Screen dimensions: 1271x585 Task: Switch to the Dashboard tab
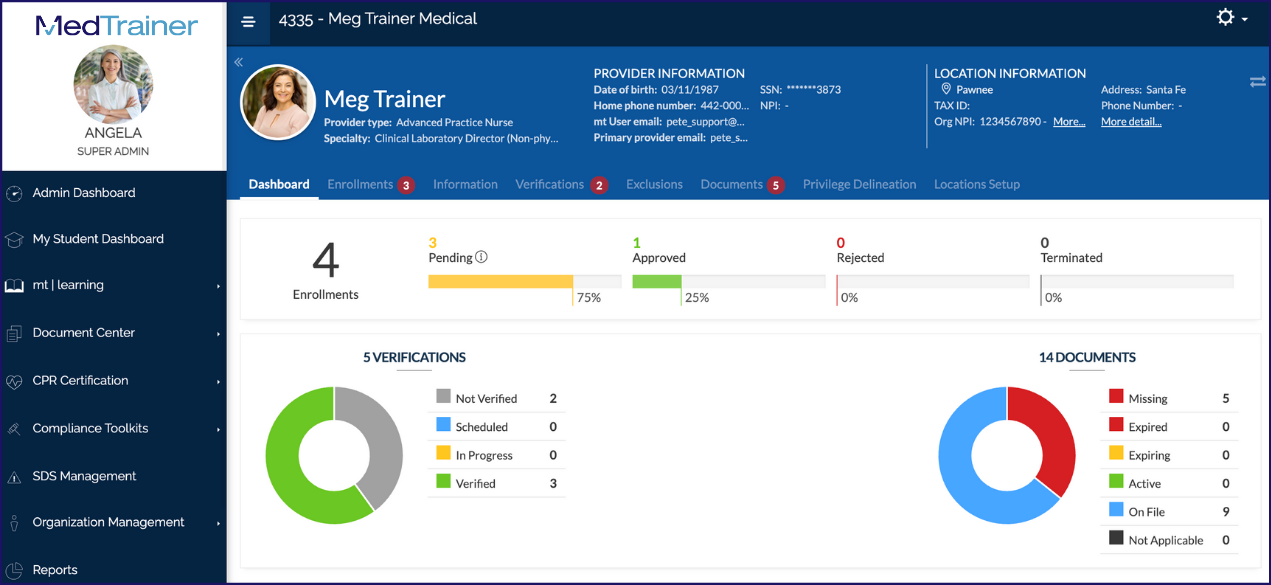[x=279, y=184]
